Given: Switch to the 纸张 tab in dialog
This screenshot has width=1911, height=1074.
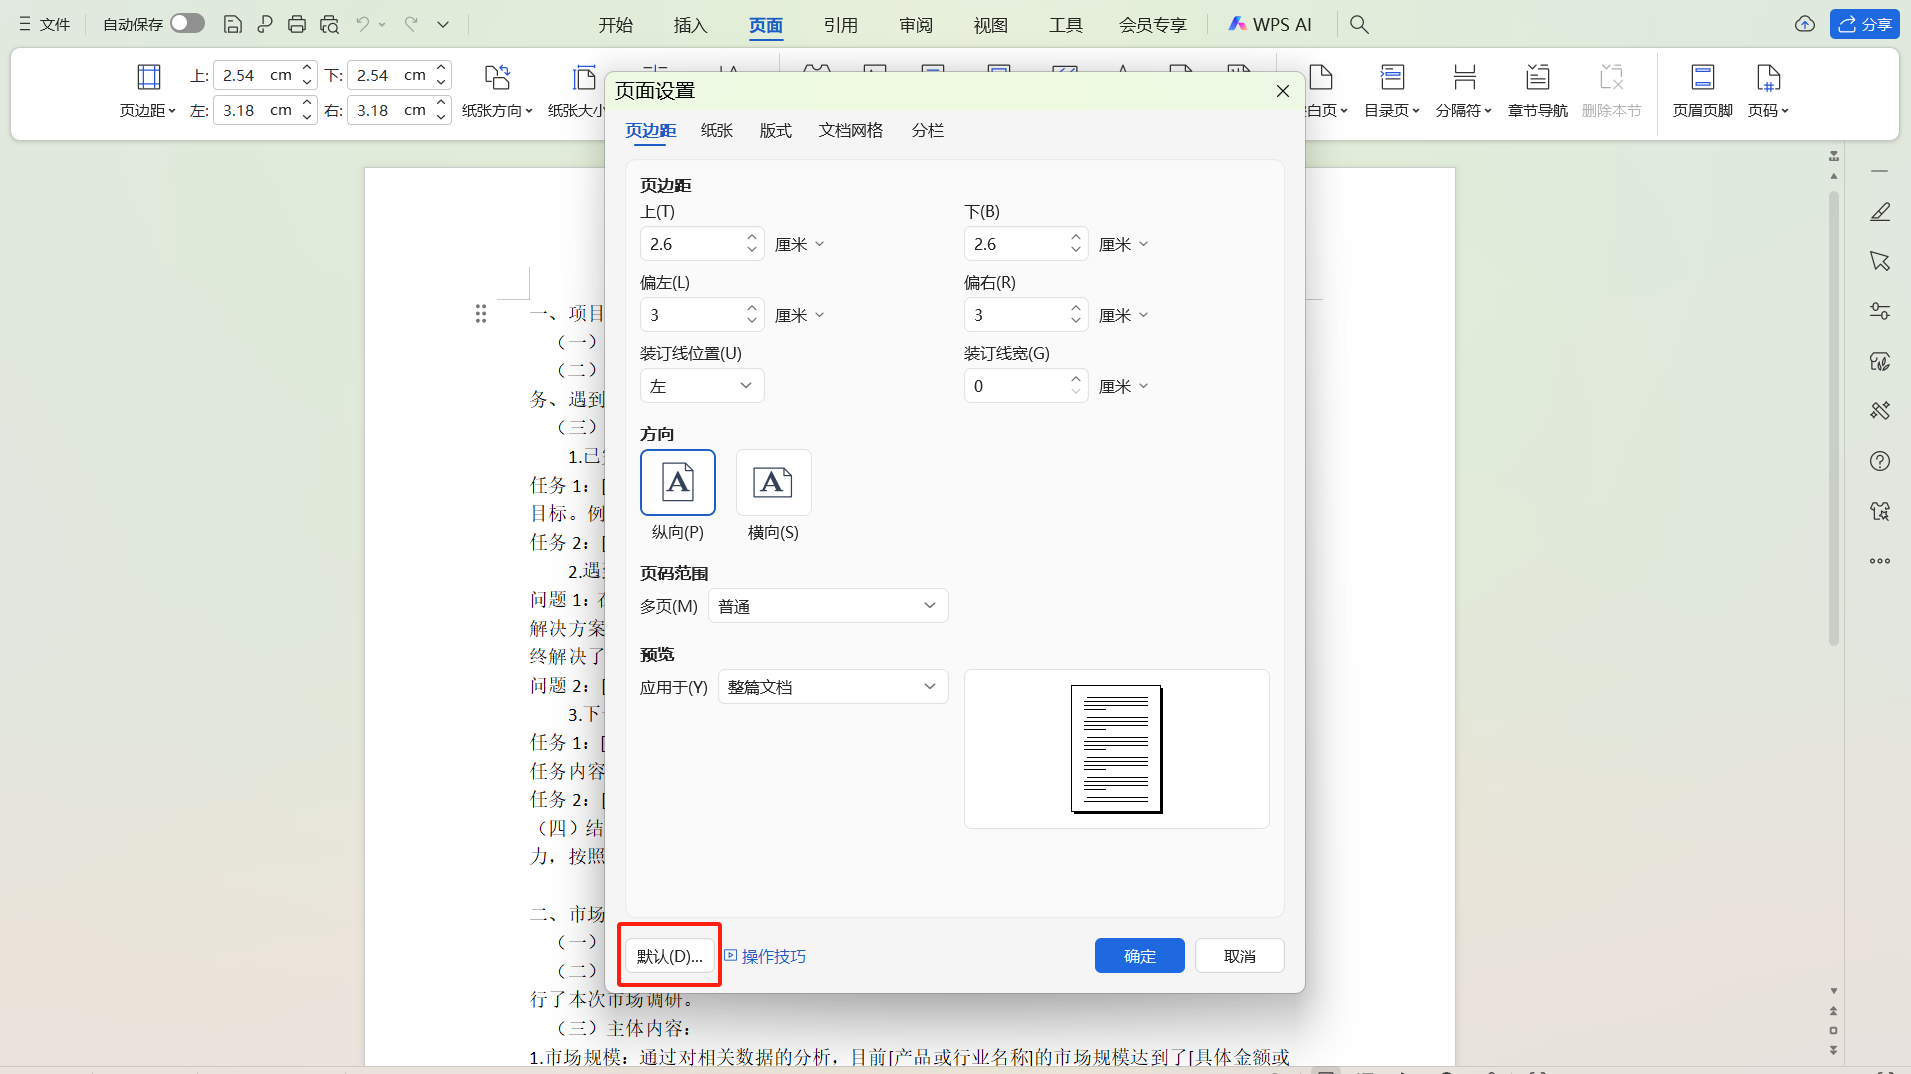Looking at the screenshot, I should click(716, 130).
